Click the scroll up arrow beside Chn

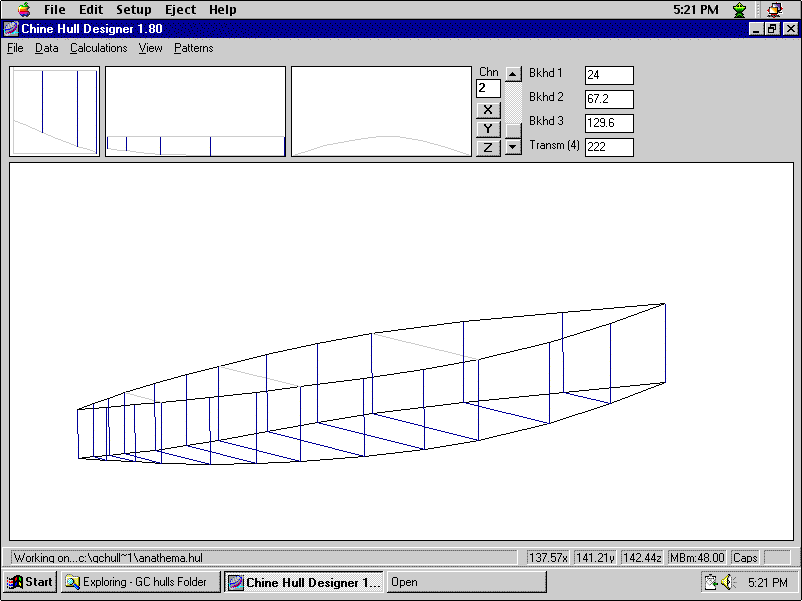point(513,73)
